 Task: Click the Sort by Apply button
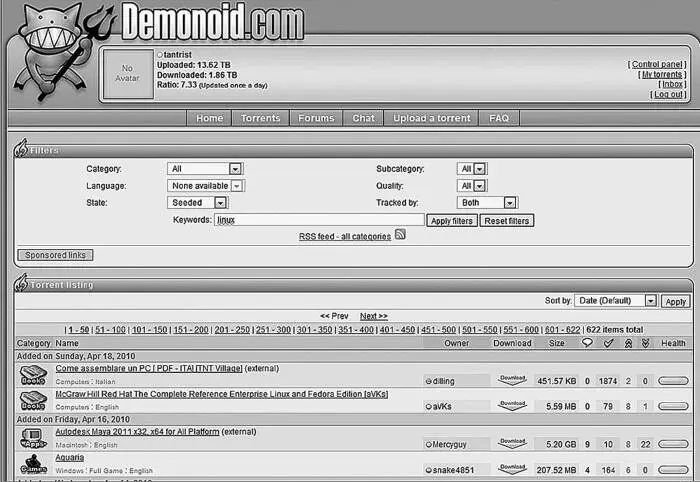(x=675, y=302)
